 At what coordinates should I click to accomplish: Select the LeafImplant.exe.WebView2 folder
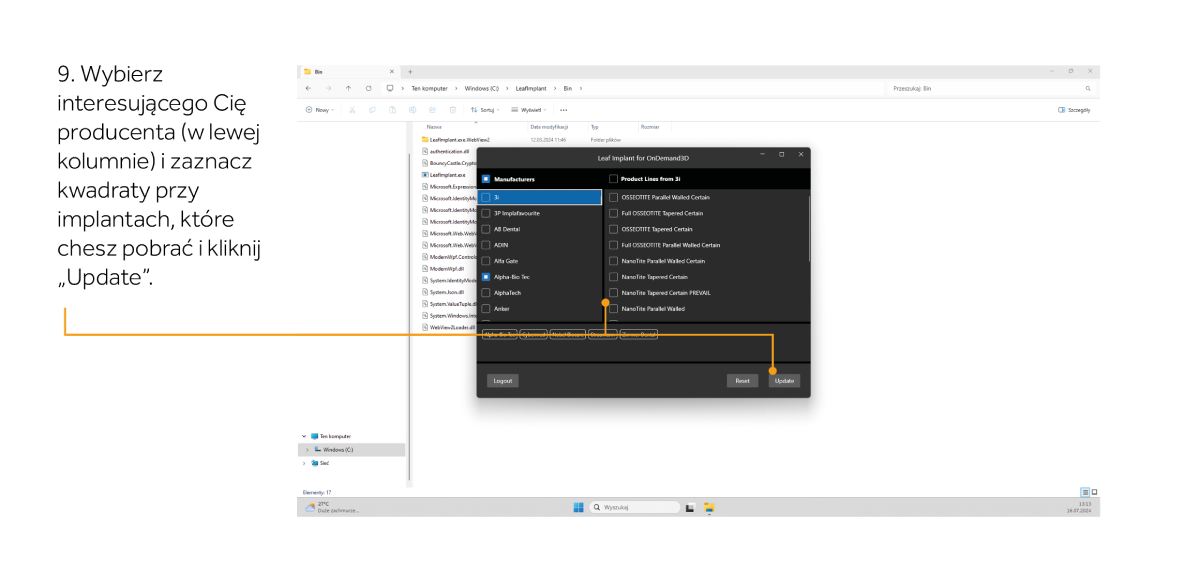(457, 139)
